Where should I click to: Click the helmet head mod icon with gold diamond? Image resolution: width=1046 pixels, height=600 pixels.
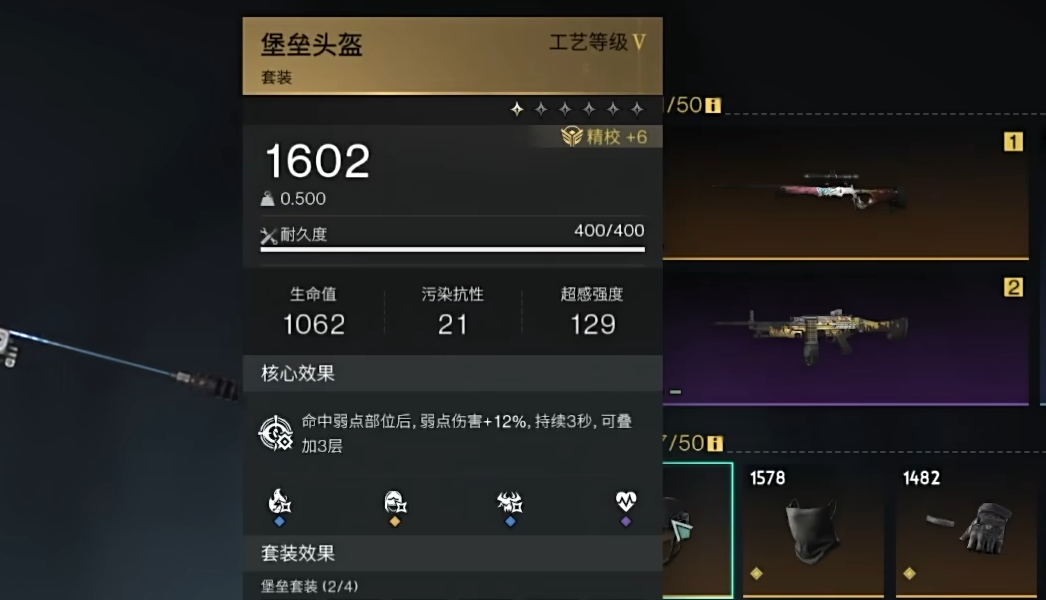click(395, 501)
